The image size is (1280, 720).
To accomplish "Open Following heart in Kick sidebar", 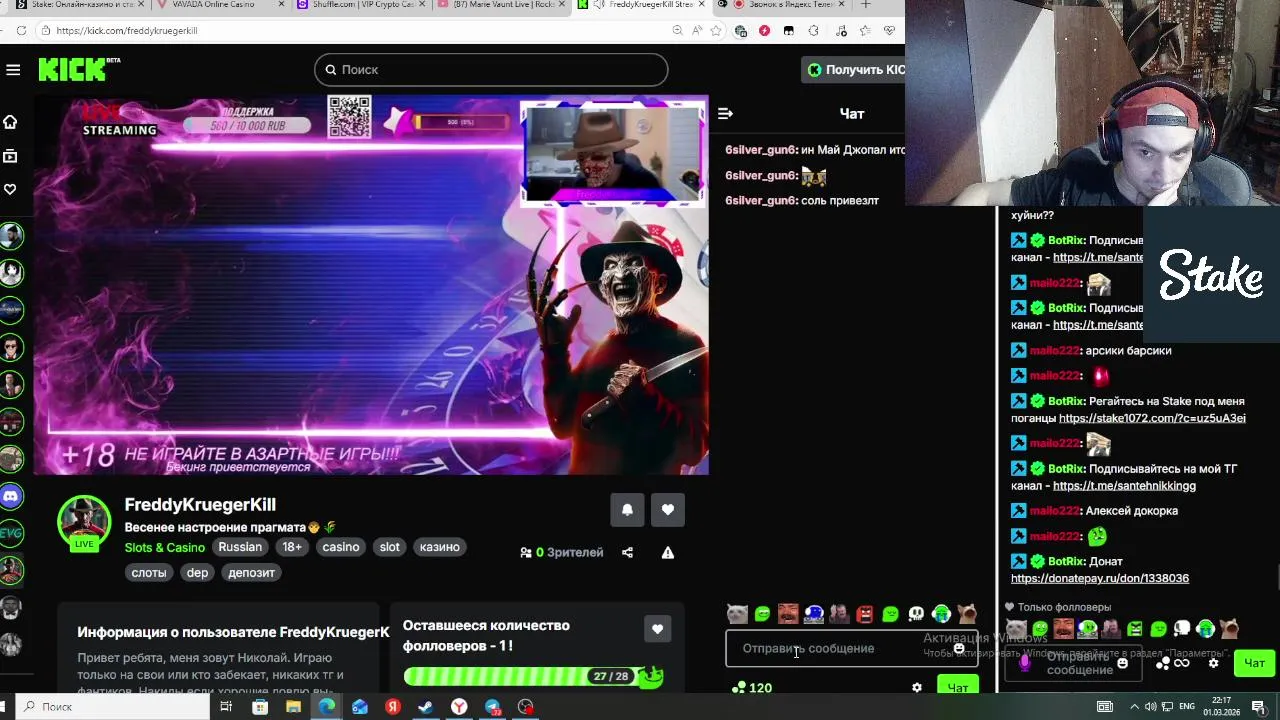I will [10, 189].
